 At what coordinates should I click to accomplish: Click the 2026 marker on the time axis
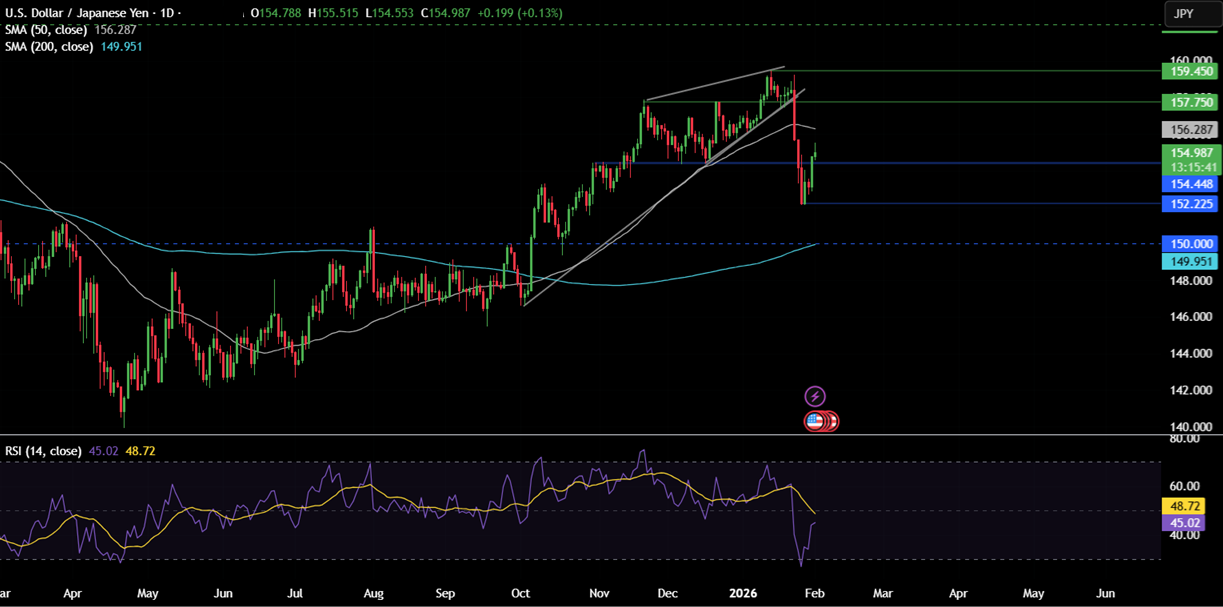(x=742, y=593)
